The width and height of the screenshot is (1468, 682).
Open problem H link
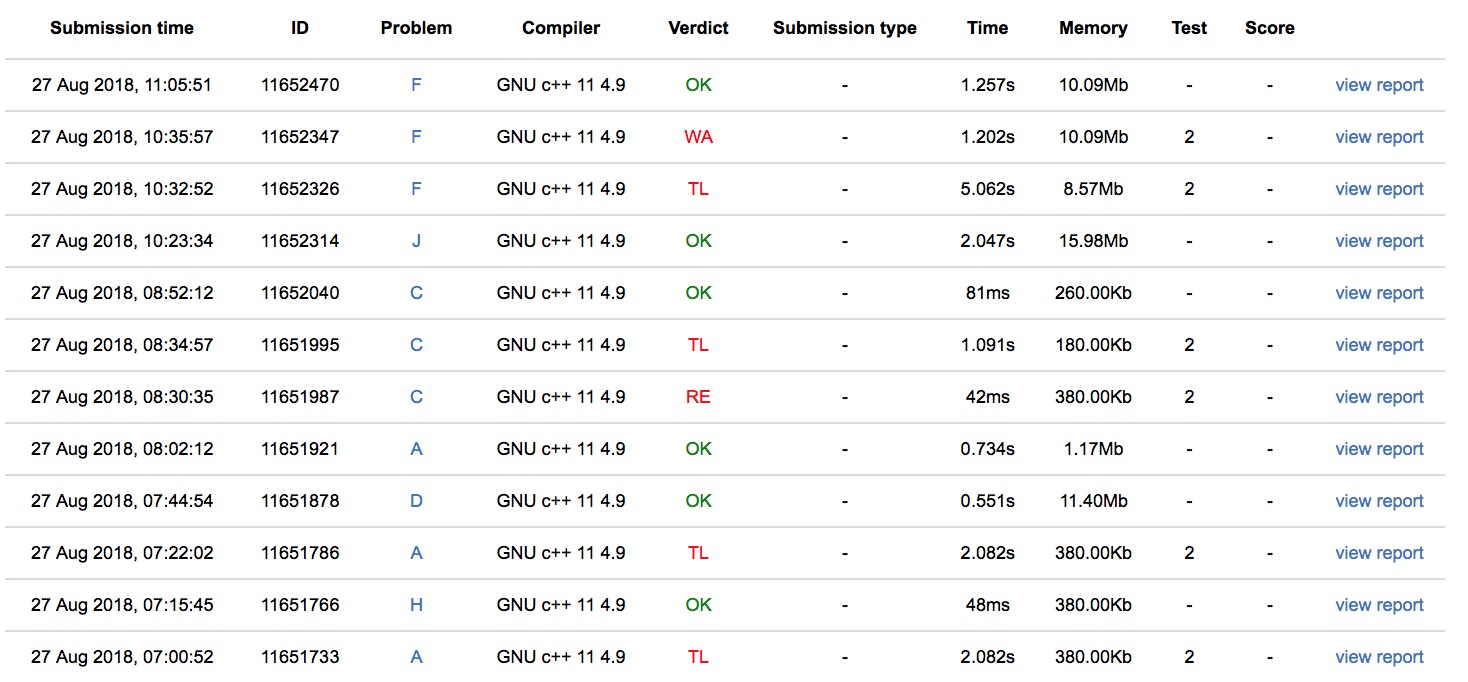416,605
